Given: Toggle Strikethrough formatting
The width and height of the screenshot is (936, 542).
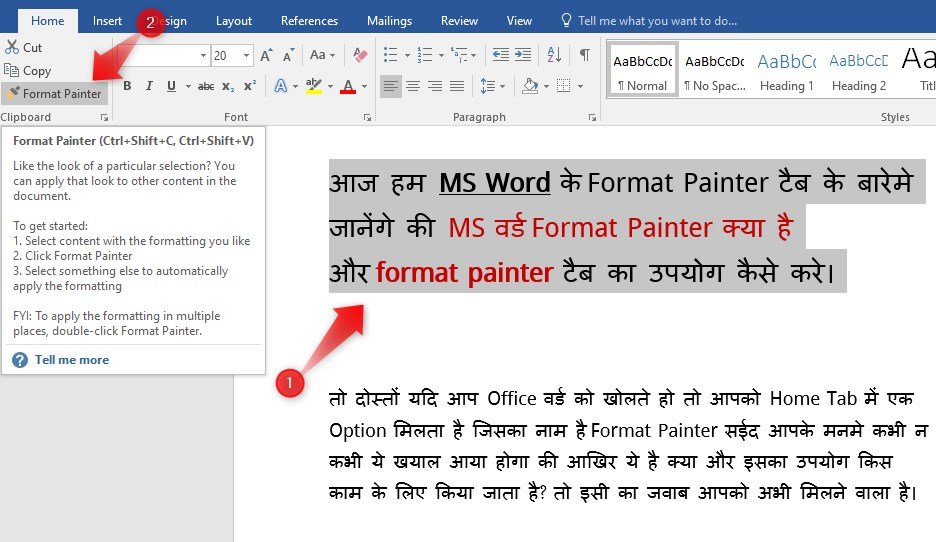Looking at the screenshot, I should (206, 87).
